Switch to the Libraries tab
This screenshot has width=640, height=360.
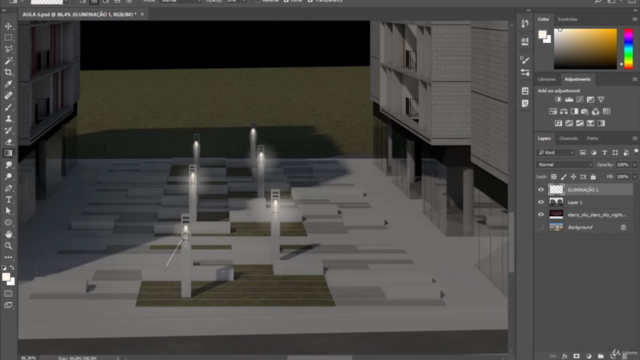tap(547, 79)
